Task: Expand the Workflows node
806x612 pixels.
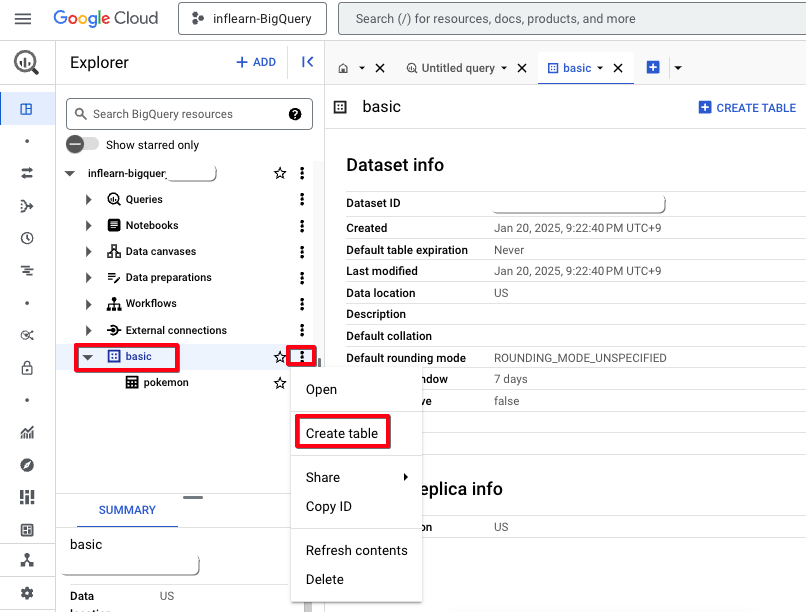Action: click(x=88, y=304)
